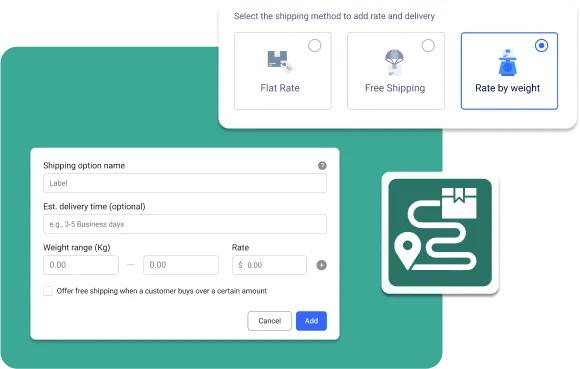580x369 pixels.
Task: Click the Free Shipping parachute icon
Action: click(394, 62)
